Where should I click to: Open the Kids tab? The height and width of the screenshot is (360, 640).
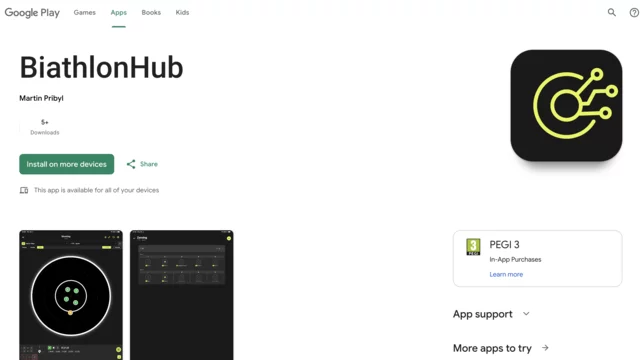pyautogui.click(x=182, y=13)
